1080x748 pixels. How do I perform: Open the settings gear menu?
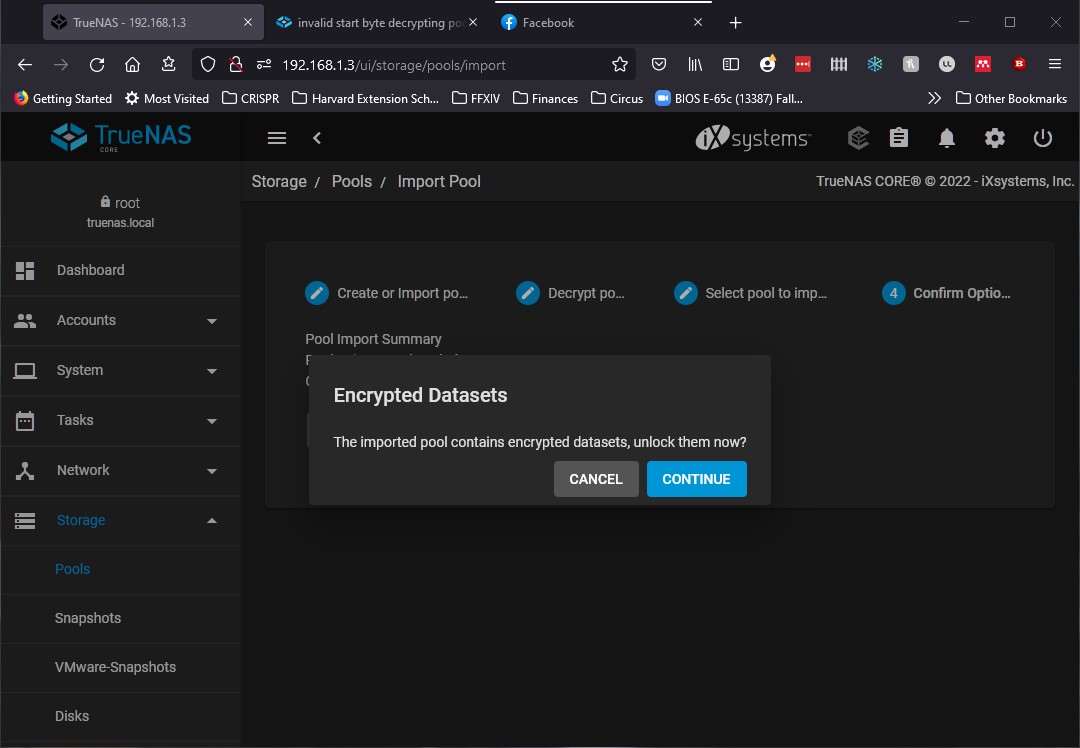tap(995, 138)
